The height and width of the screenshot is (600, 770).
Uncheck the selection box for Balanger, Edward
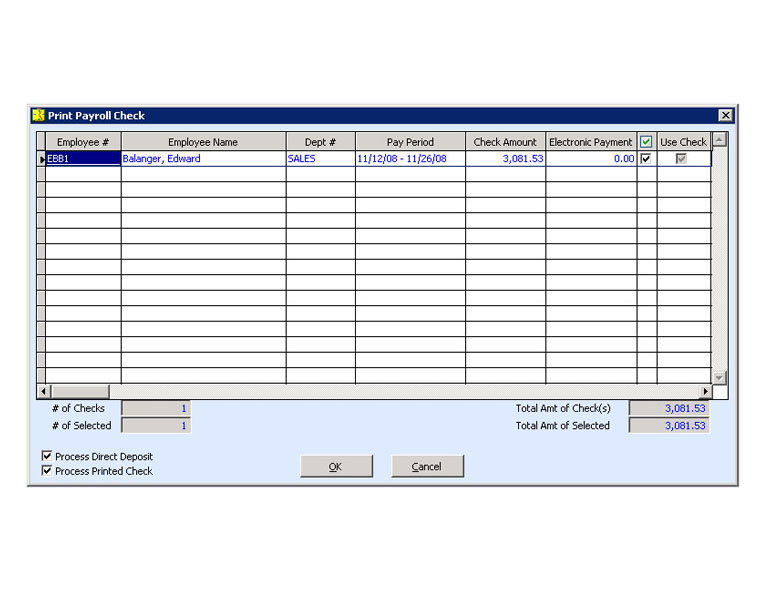646,158
